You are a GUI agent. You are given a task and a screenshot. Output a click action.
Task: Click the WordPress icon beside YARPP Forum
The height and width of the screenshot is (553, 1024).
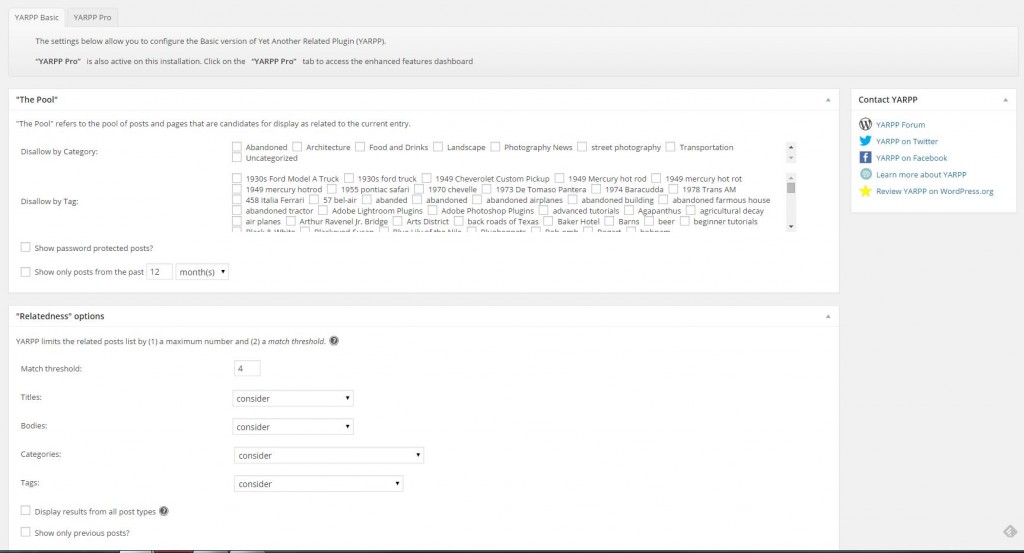coord(865,124)
